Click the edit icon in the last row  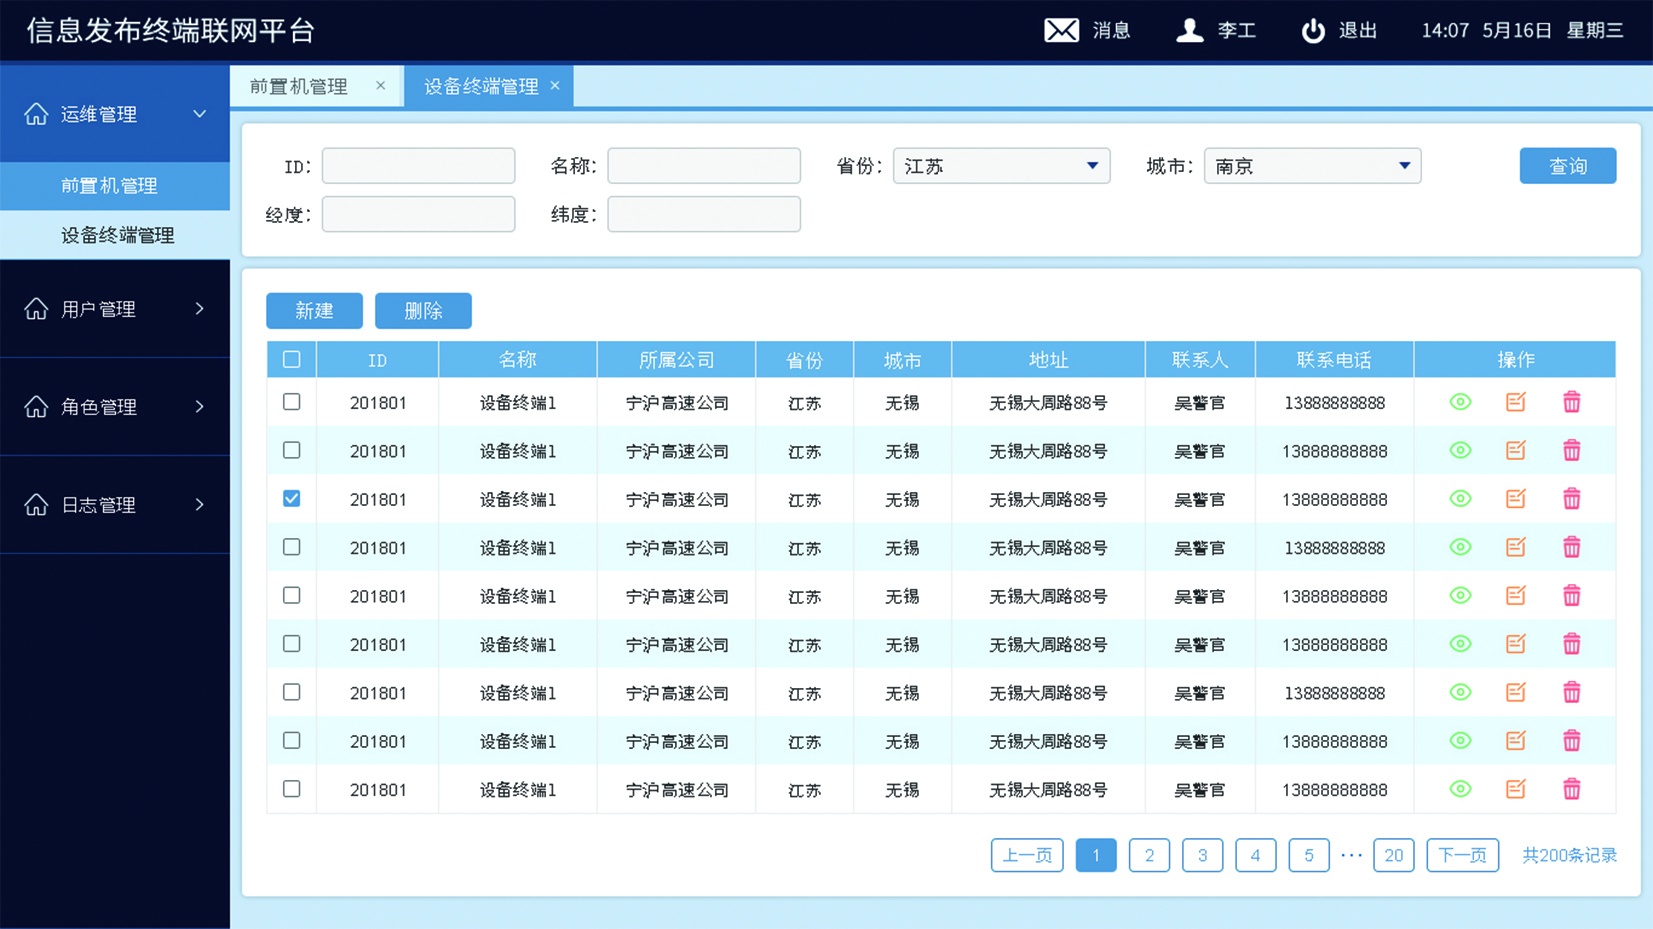pos(1515,789)
